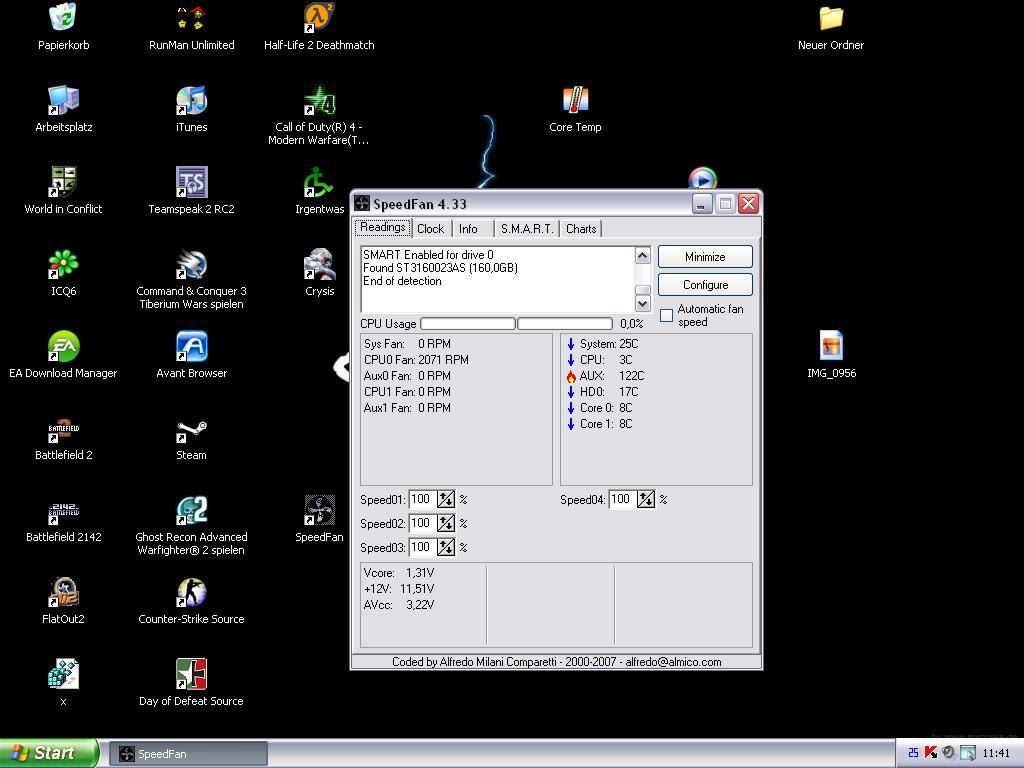This screenshot has height=768, width=1024.
Task: Click the Speed02 value field
Action: (423, 523)
